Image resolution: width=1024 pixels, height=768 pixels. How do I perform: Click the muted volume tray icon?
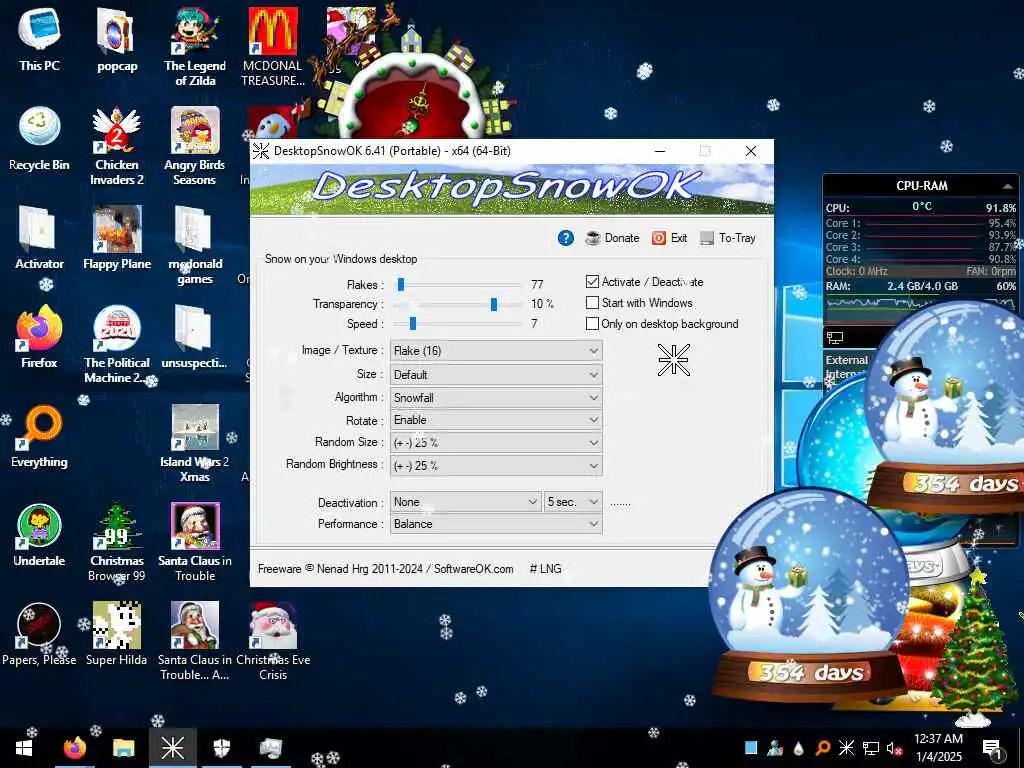coord(894,748)
